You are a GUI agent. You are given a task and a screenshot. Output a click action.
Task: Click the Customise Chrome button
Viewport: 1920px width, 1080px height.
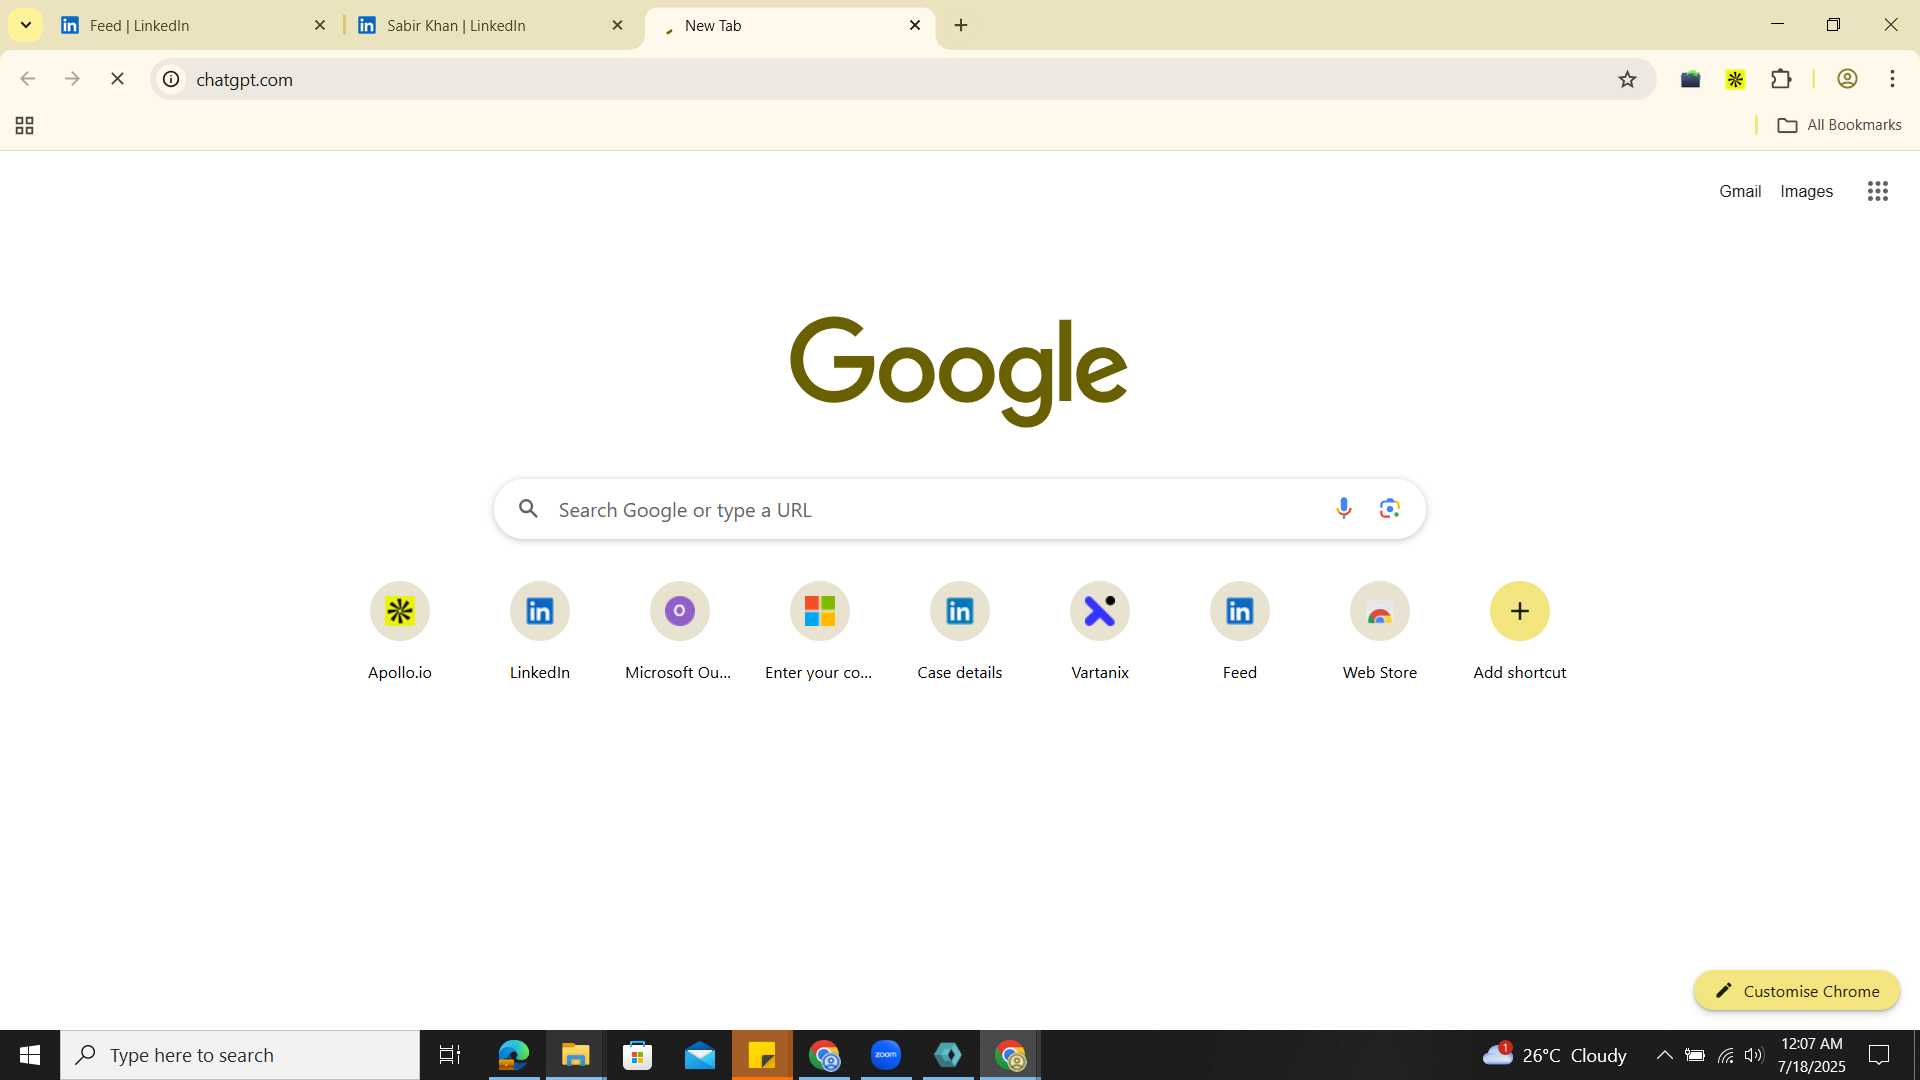[1796, 991]
